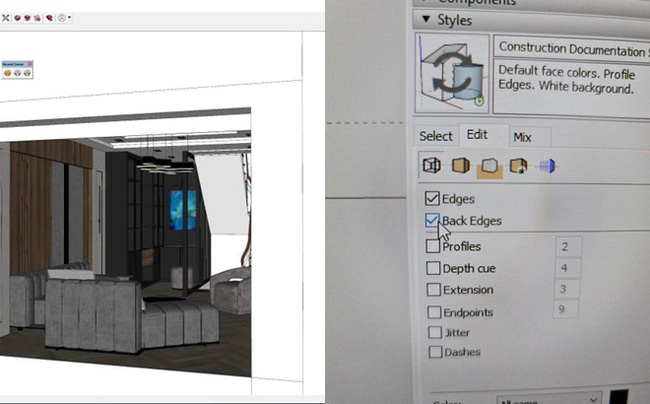Image resolution: width=650 pixels, height=404 pixels.
Task: Collapse the Styles panel
Action: pos(426,18)
